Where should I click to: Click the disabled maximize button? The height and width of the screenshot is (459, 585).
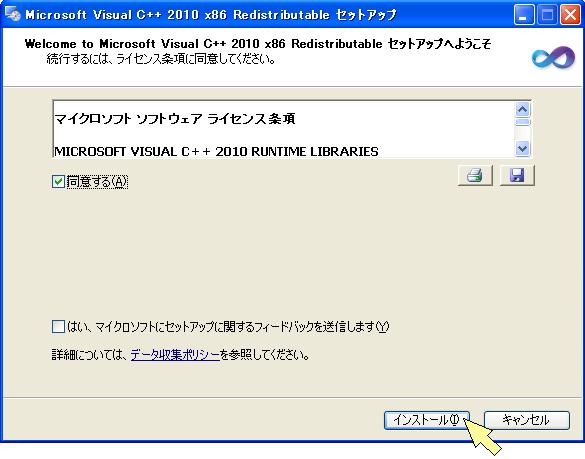click(547, 15)
